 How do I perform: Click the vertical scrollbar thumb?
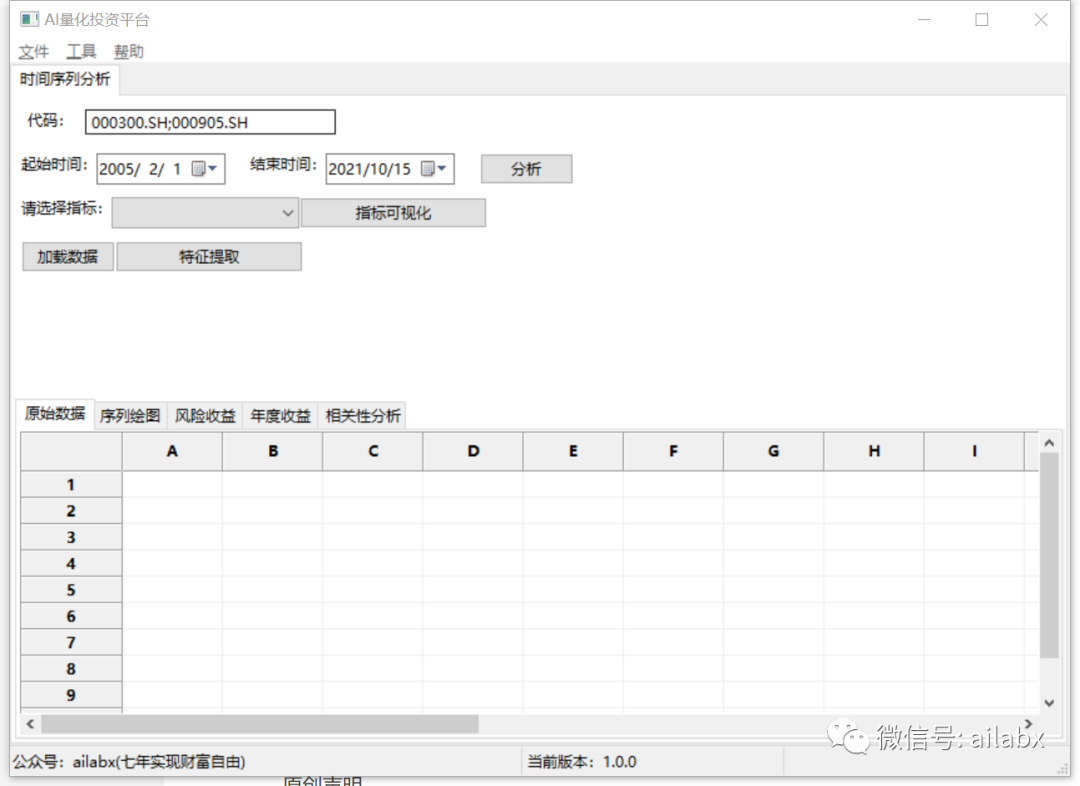point(1049,555)
